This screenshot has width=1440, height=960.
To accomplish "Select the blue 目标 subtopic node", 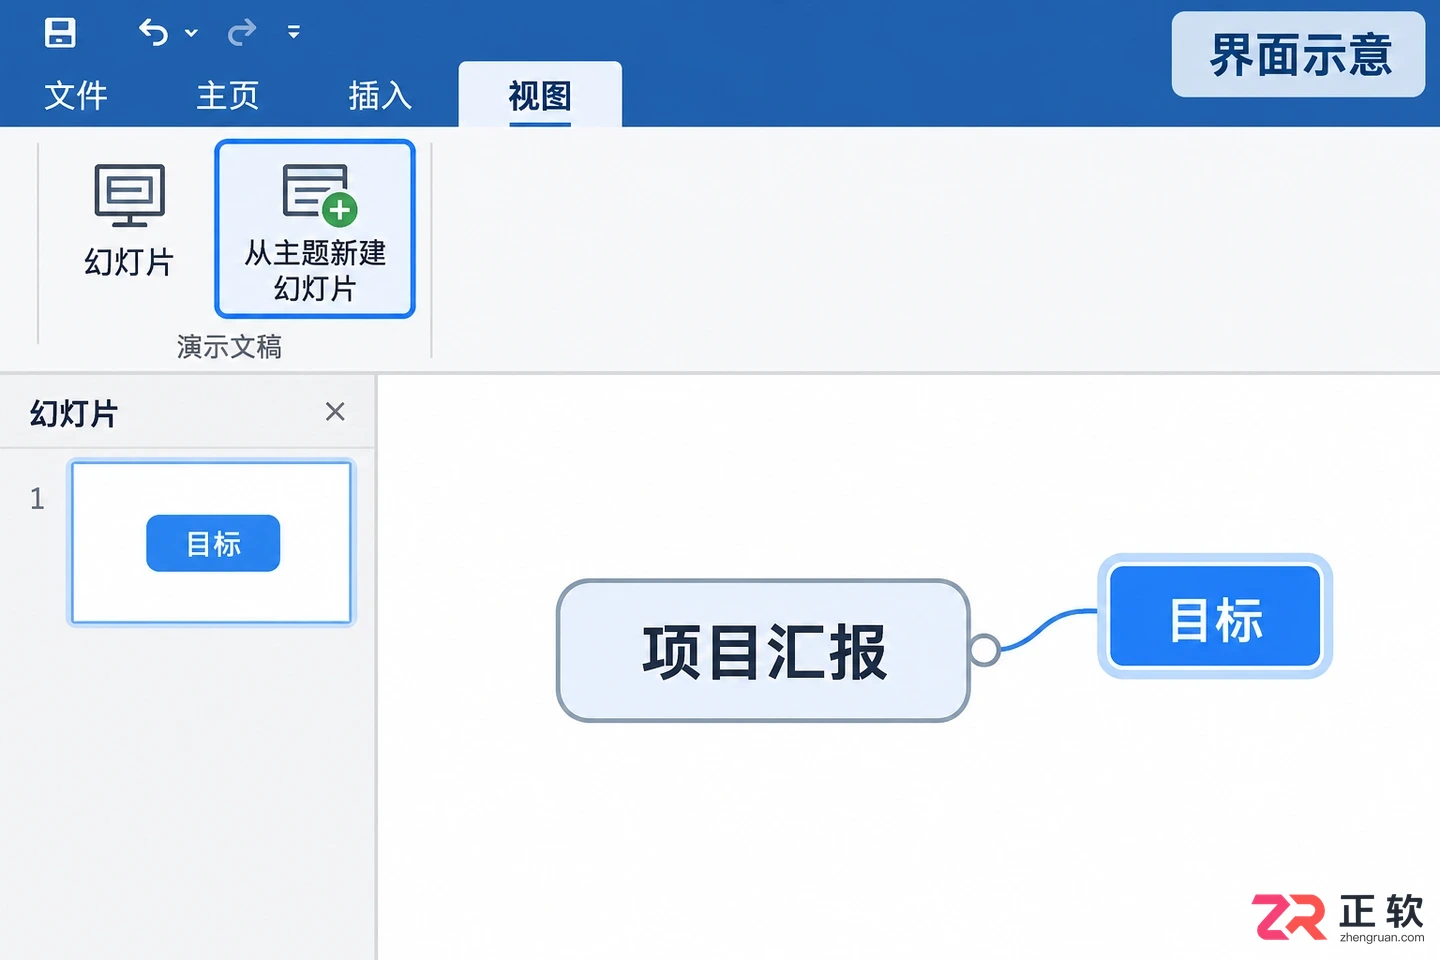I will pyautogui.click(x=1216, y=617).
